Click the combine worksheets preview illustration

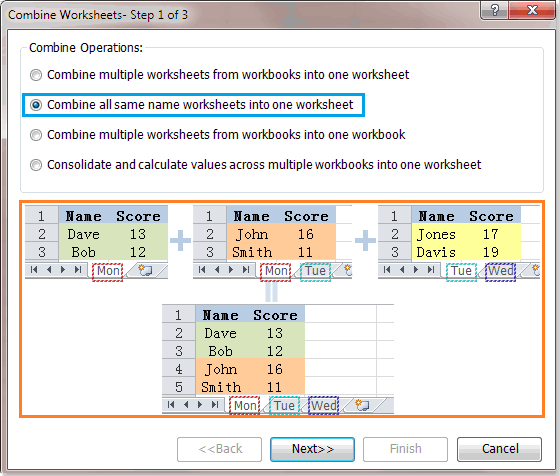click(282, 309)
